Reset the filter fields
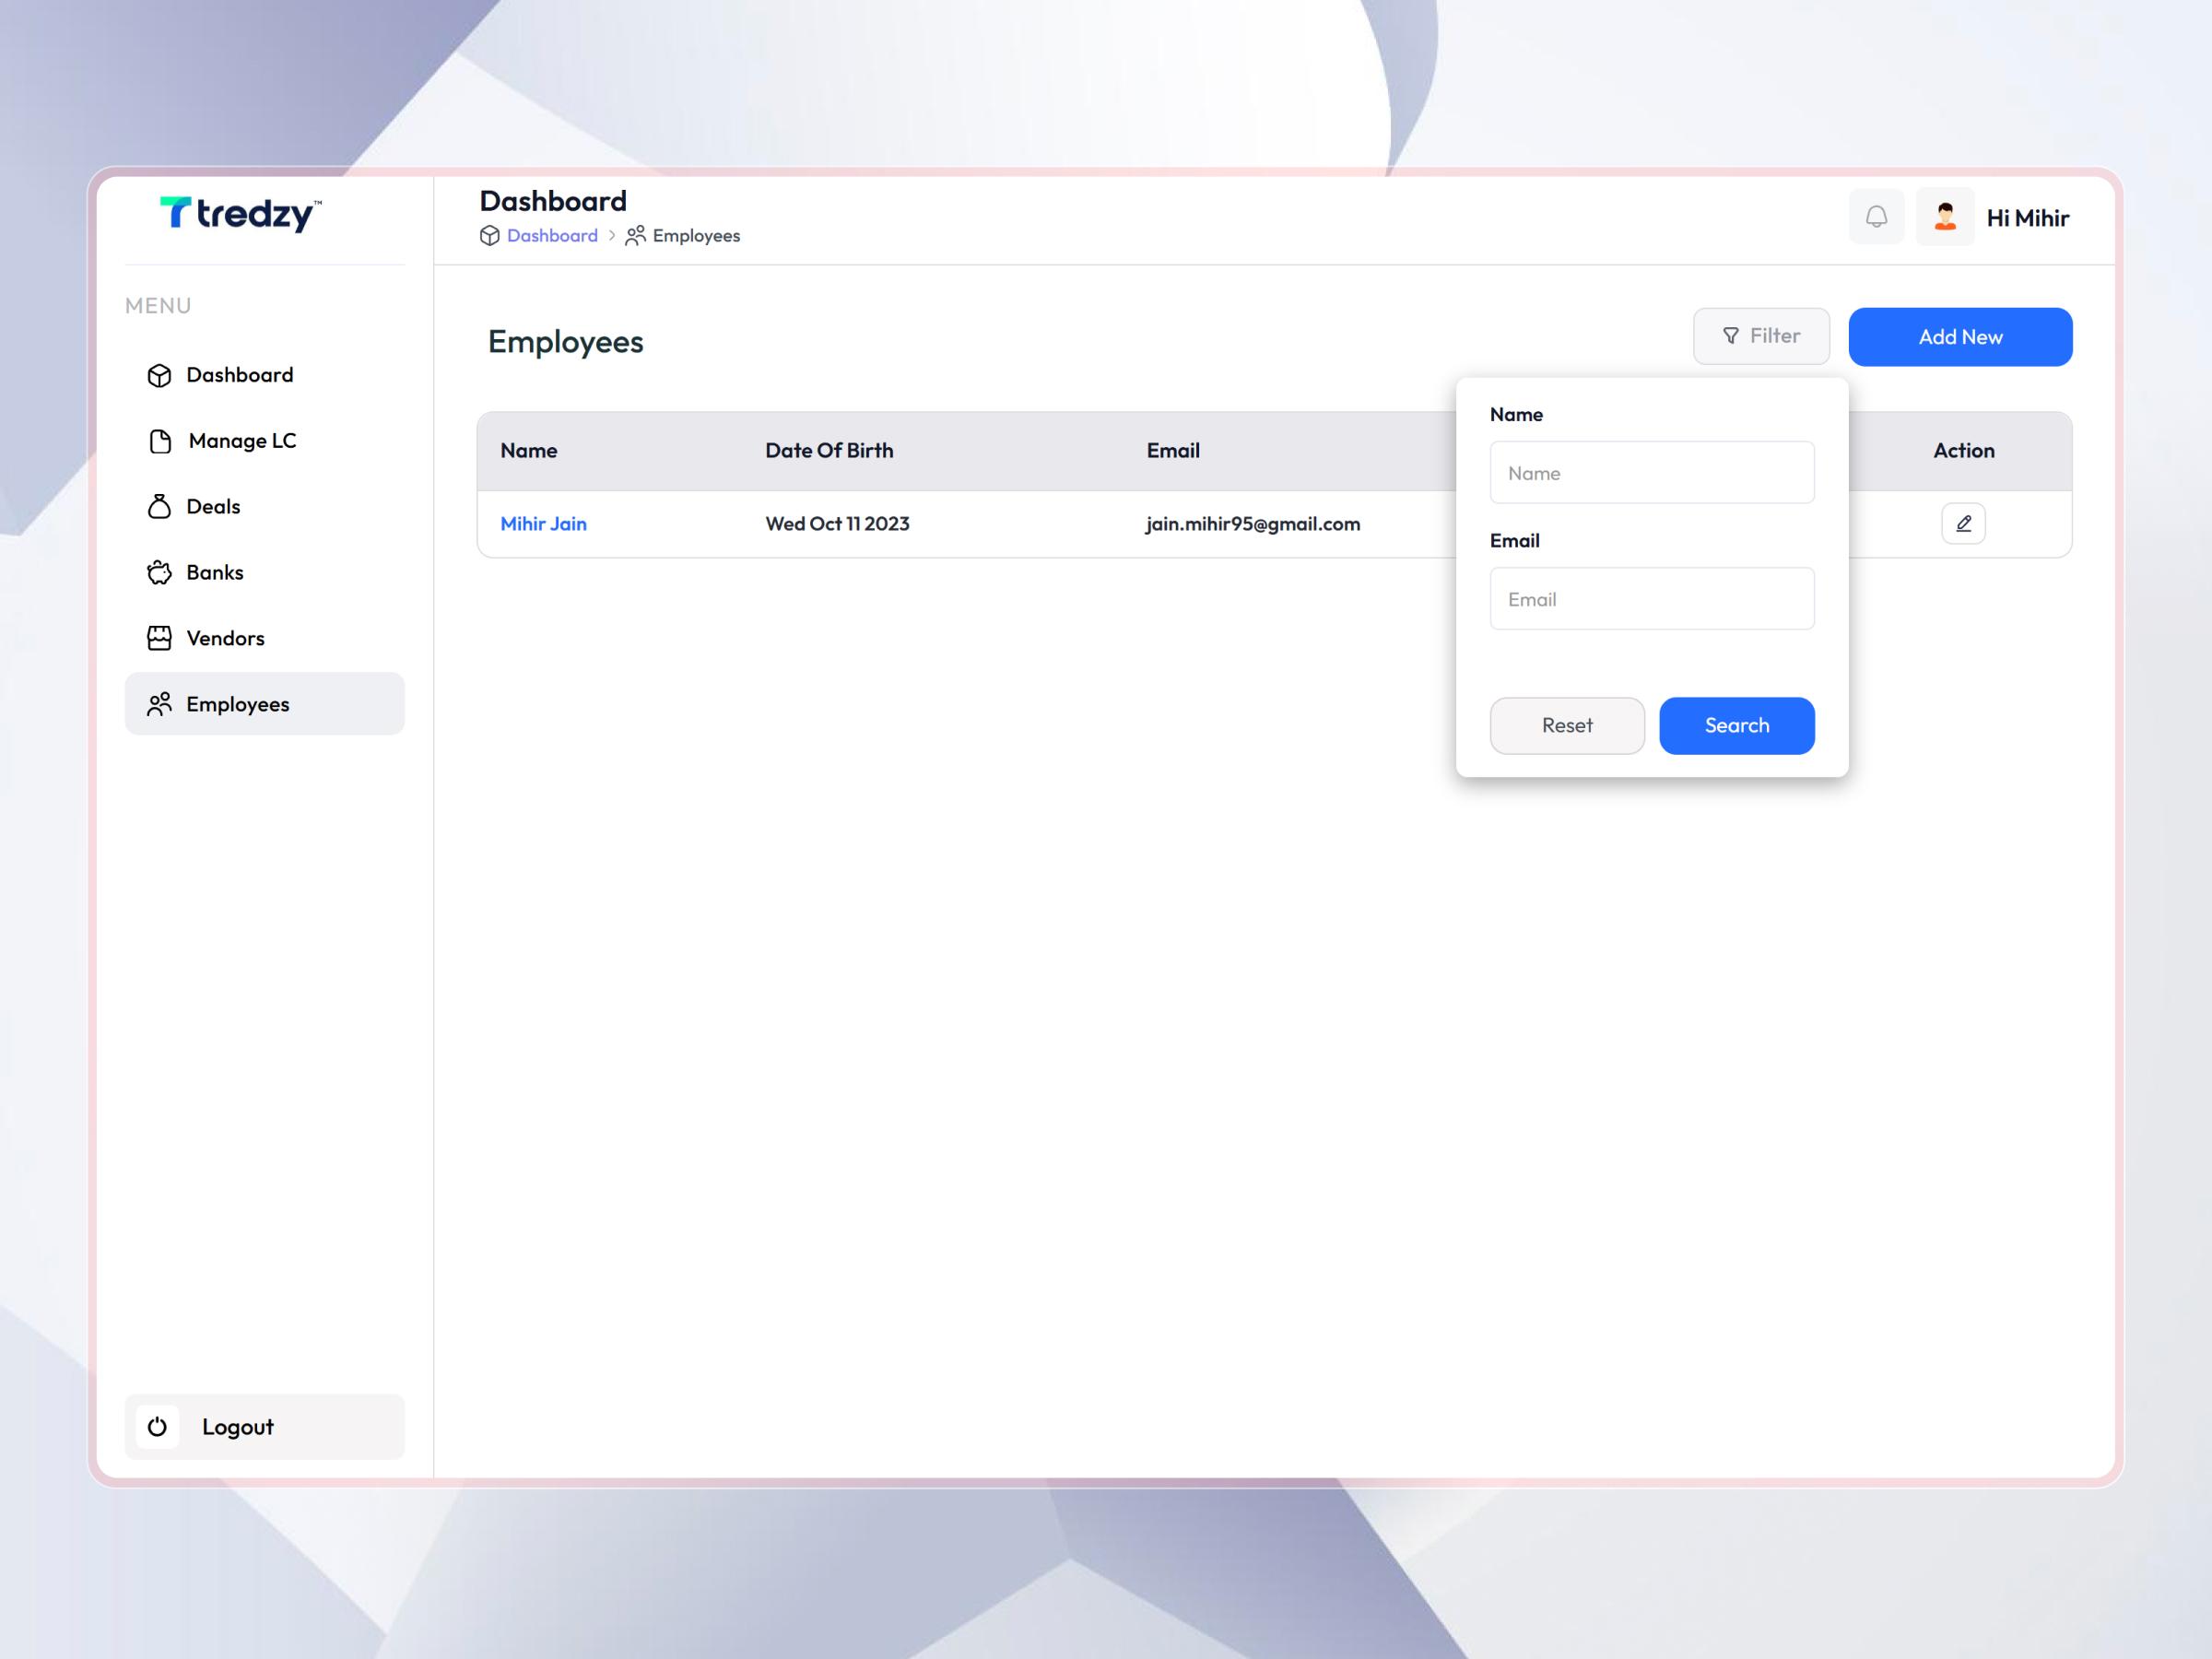 [x=1566, y=725]
